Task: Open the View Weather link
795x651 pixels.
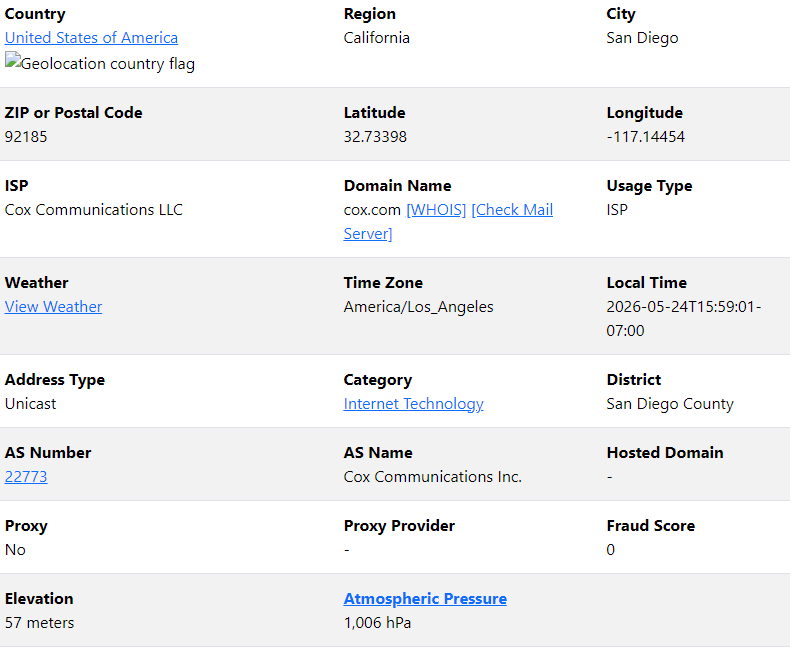Action: (x=53, y=307)
